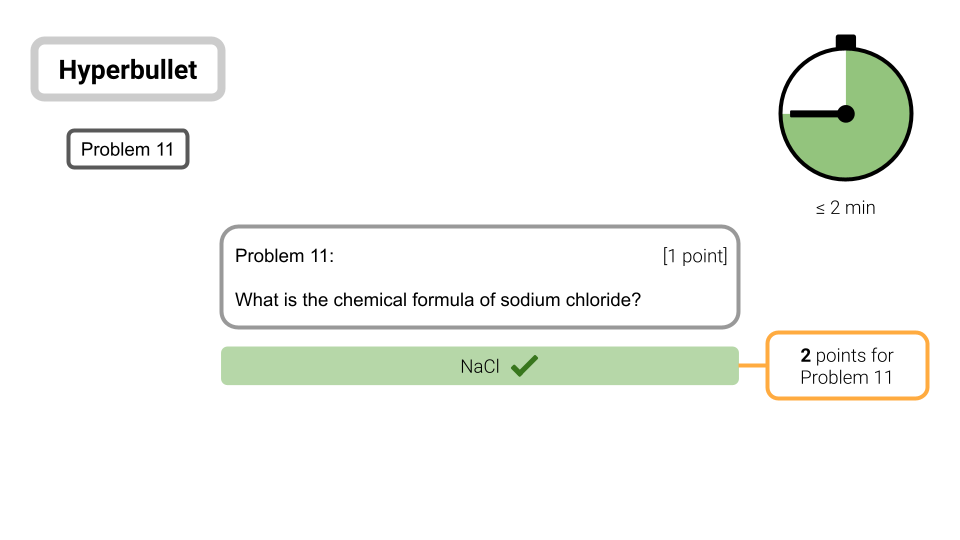This screenshot has width=960, height=540.
Task: Click the '2 points for Problem 11' callout
Action: (x=847, y=366)
